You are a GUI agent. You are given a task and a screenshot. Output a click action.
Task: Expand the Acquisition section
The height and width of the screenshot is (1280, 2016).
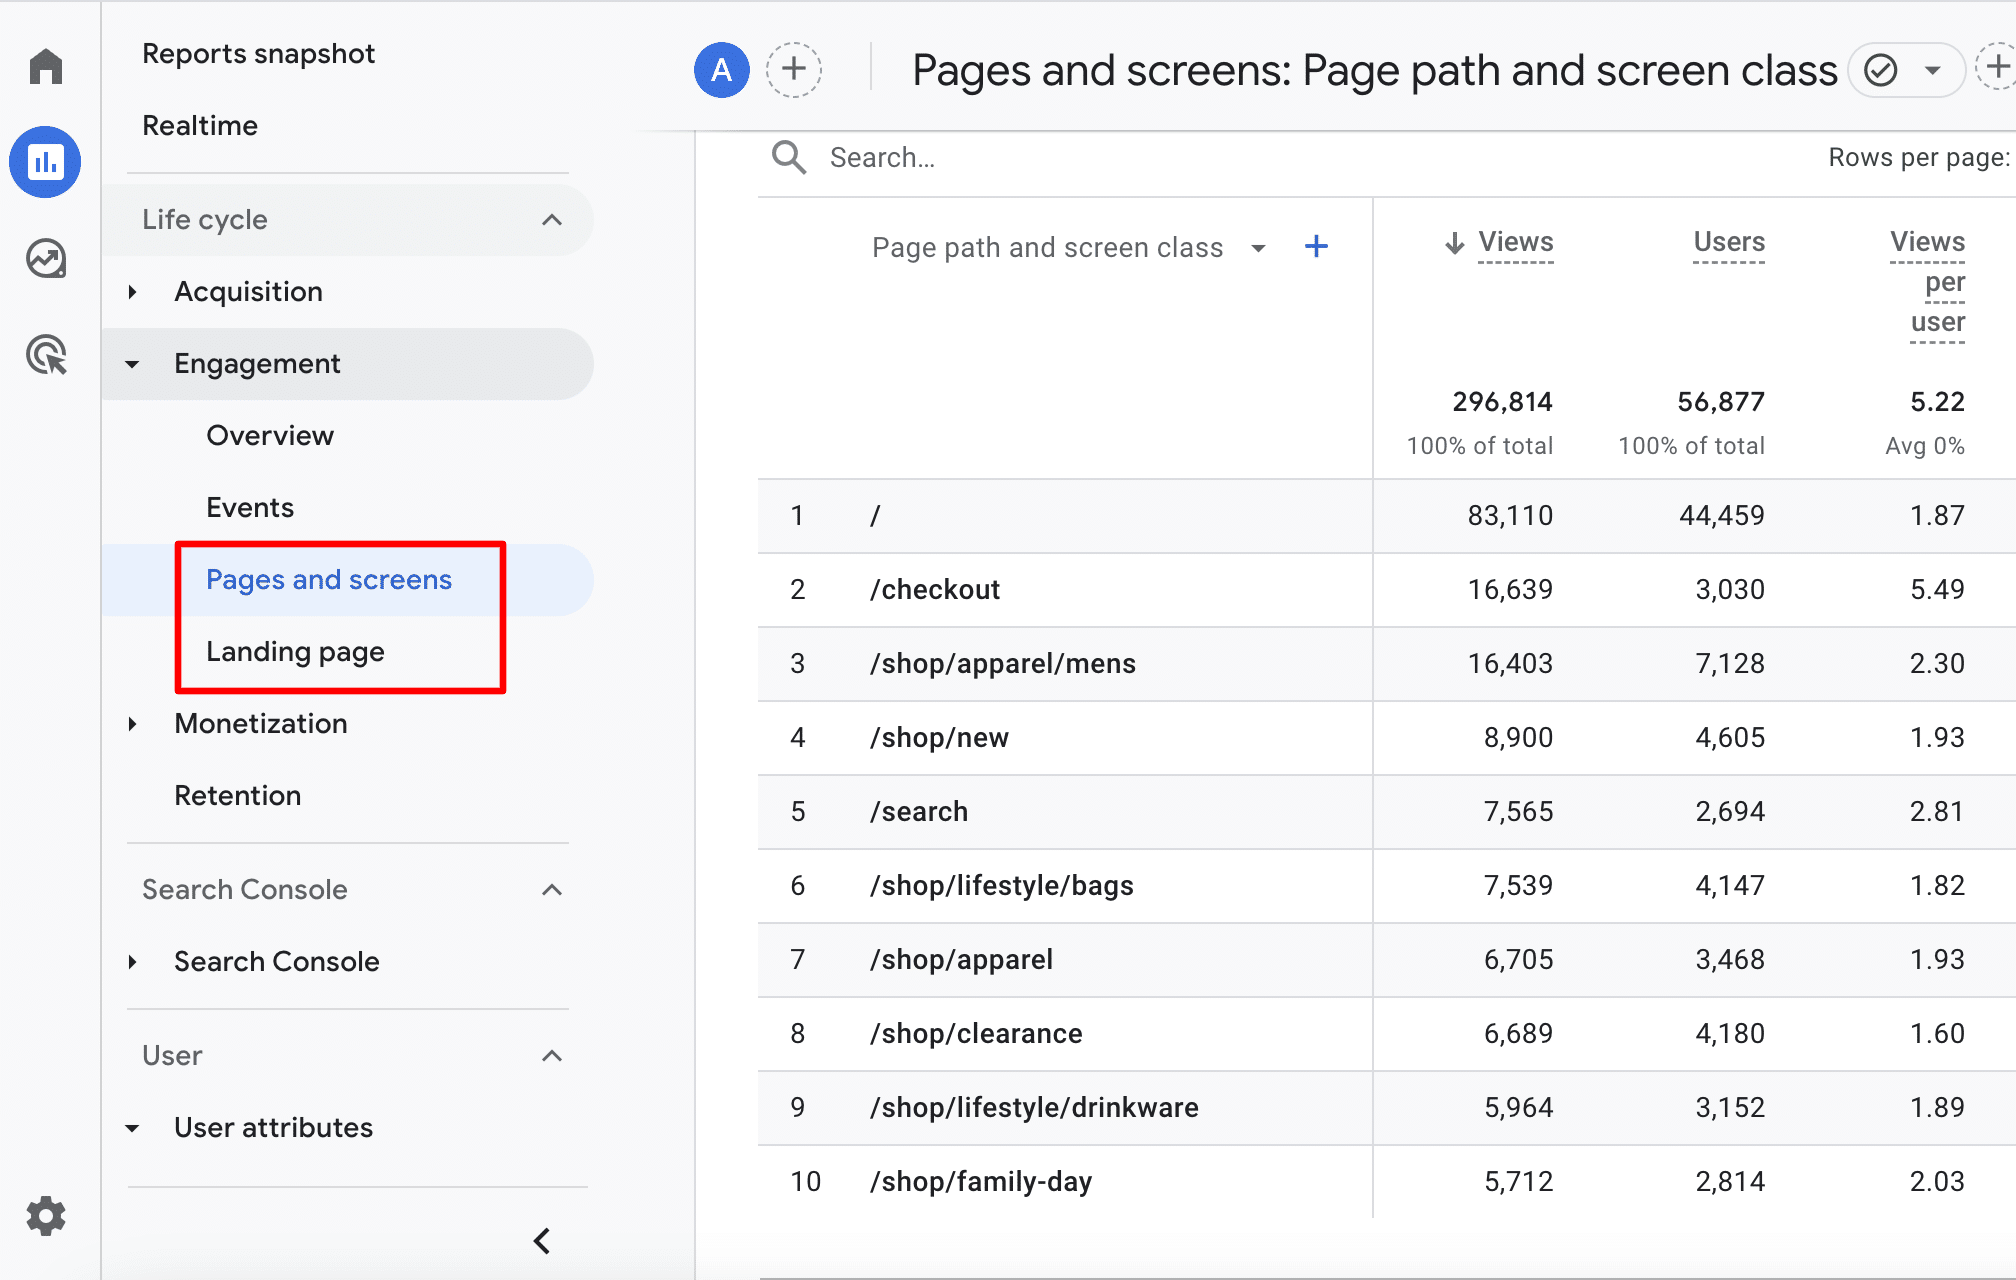coord(249,291)
